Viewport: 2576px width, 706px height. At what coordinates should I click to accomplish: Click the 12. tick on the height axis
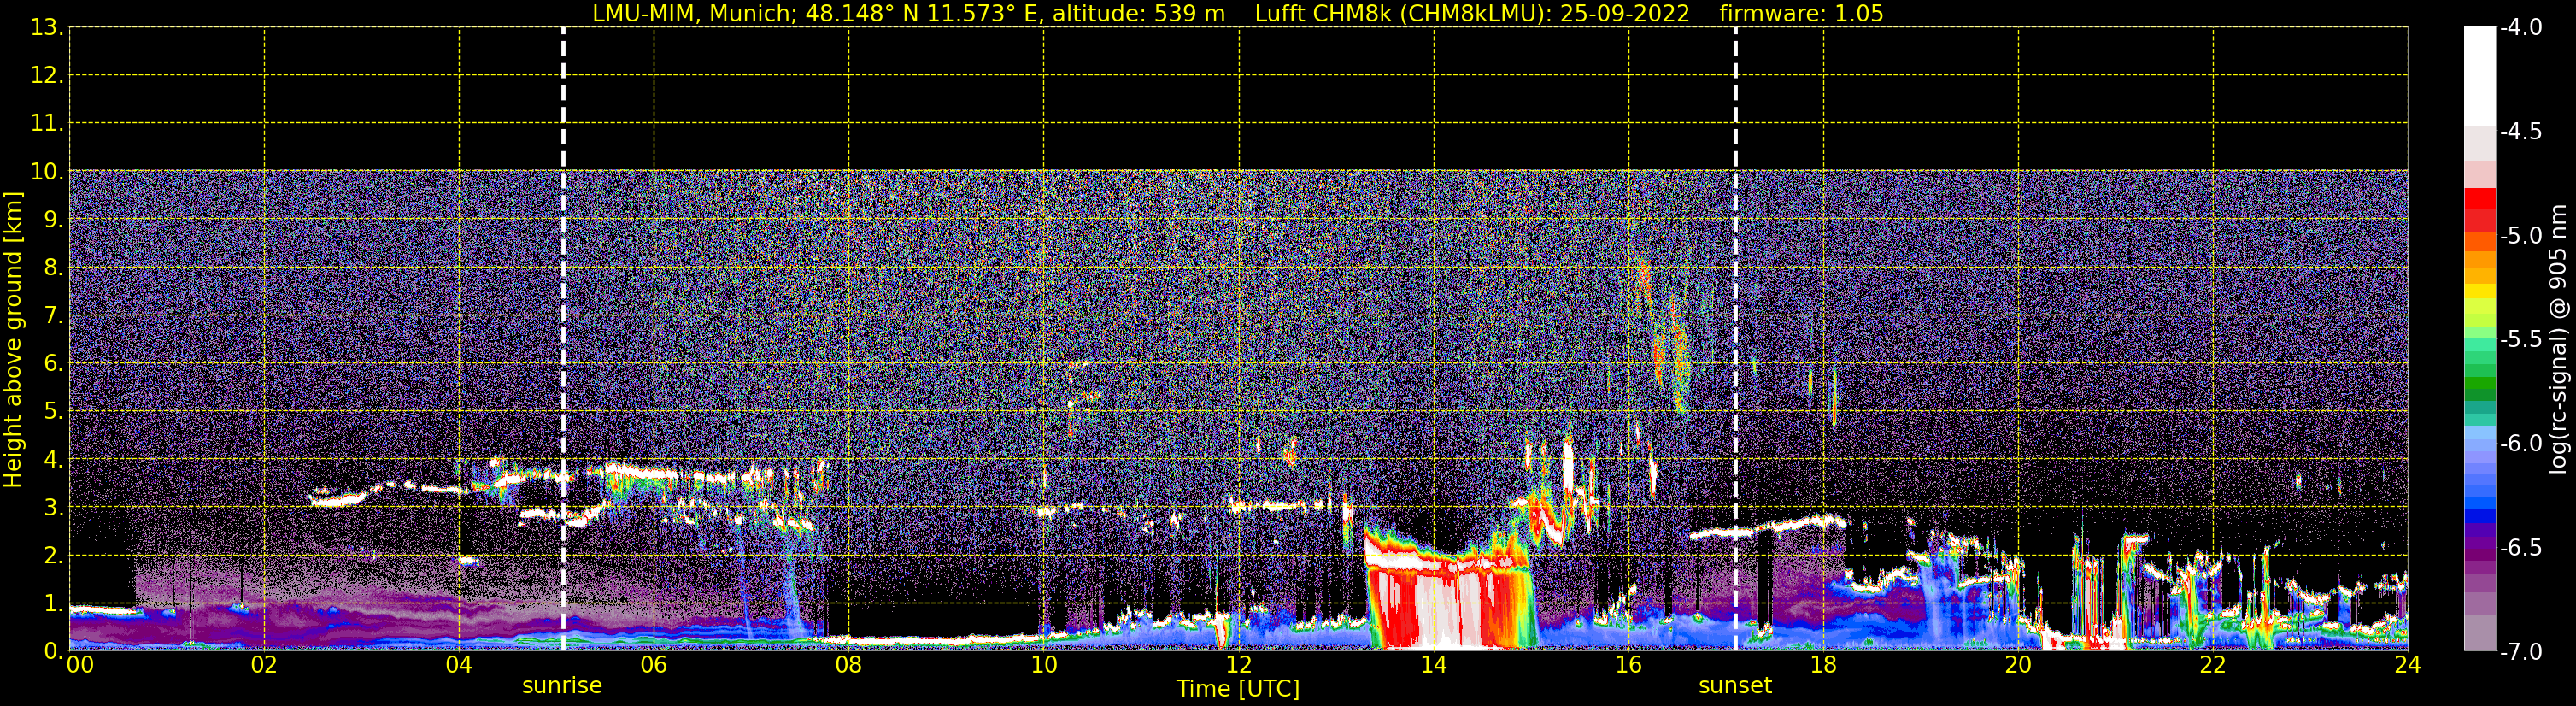pos(47,76)
